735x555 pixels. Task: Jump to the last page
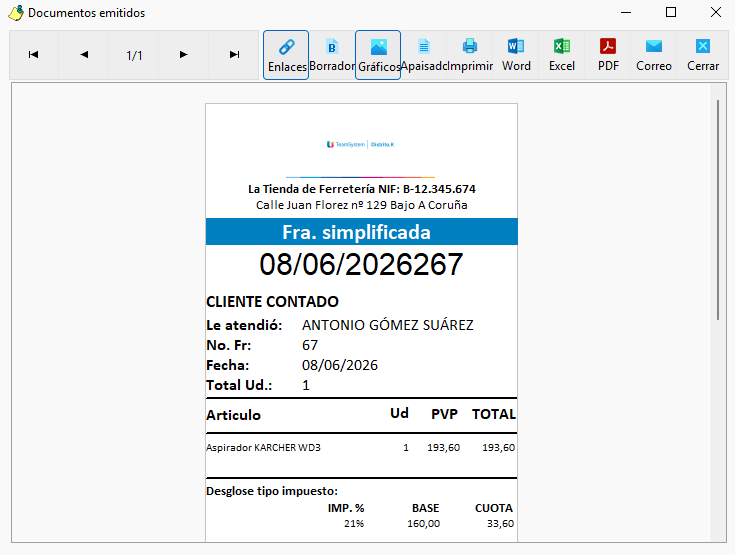pos(234,55)
